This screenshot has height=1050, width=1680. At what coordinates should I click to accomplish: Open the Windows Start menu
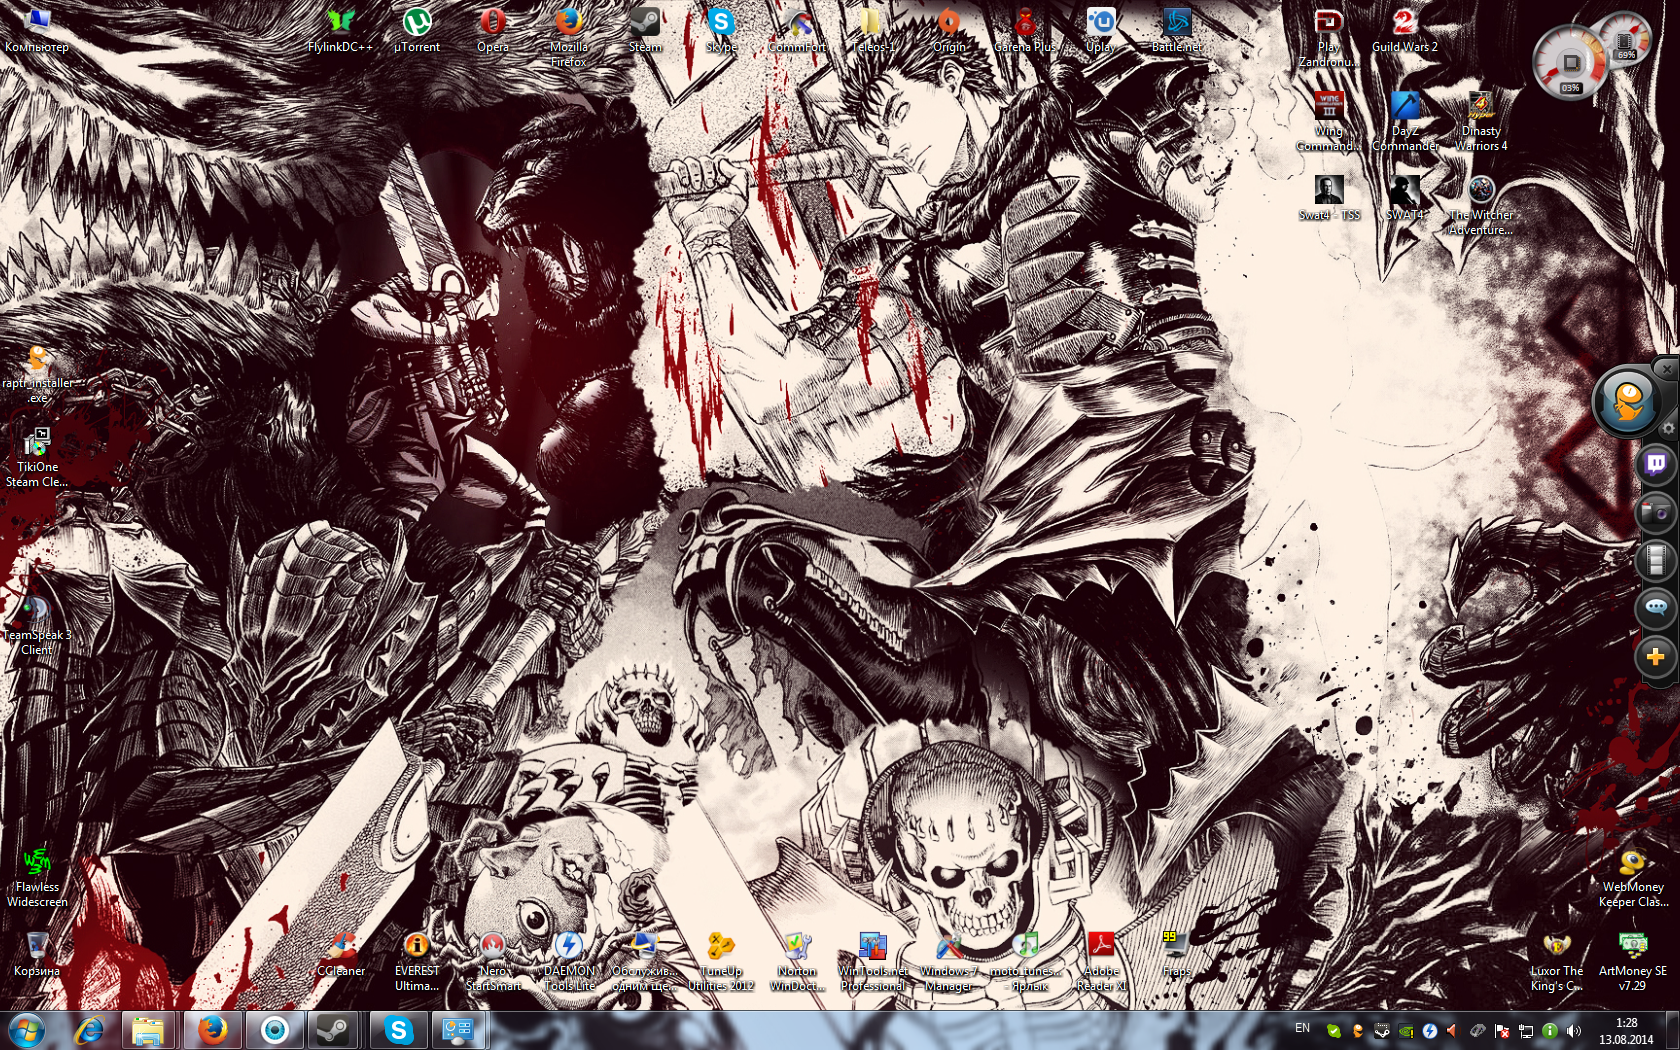pyautogui.click(x=27, y=1030)
